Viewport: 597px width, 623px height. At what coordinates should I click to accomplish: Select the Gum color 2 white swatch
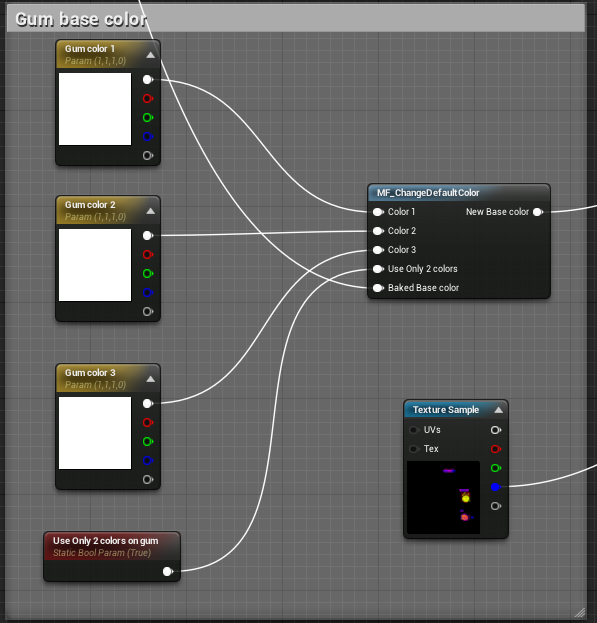95,265
